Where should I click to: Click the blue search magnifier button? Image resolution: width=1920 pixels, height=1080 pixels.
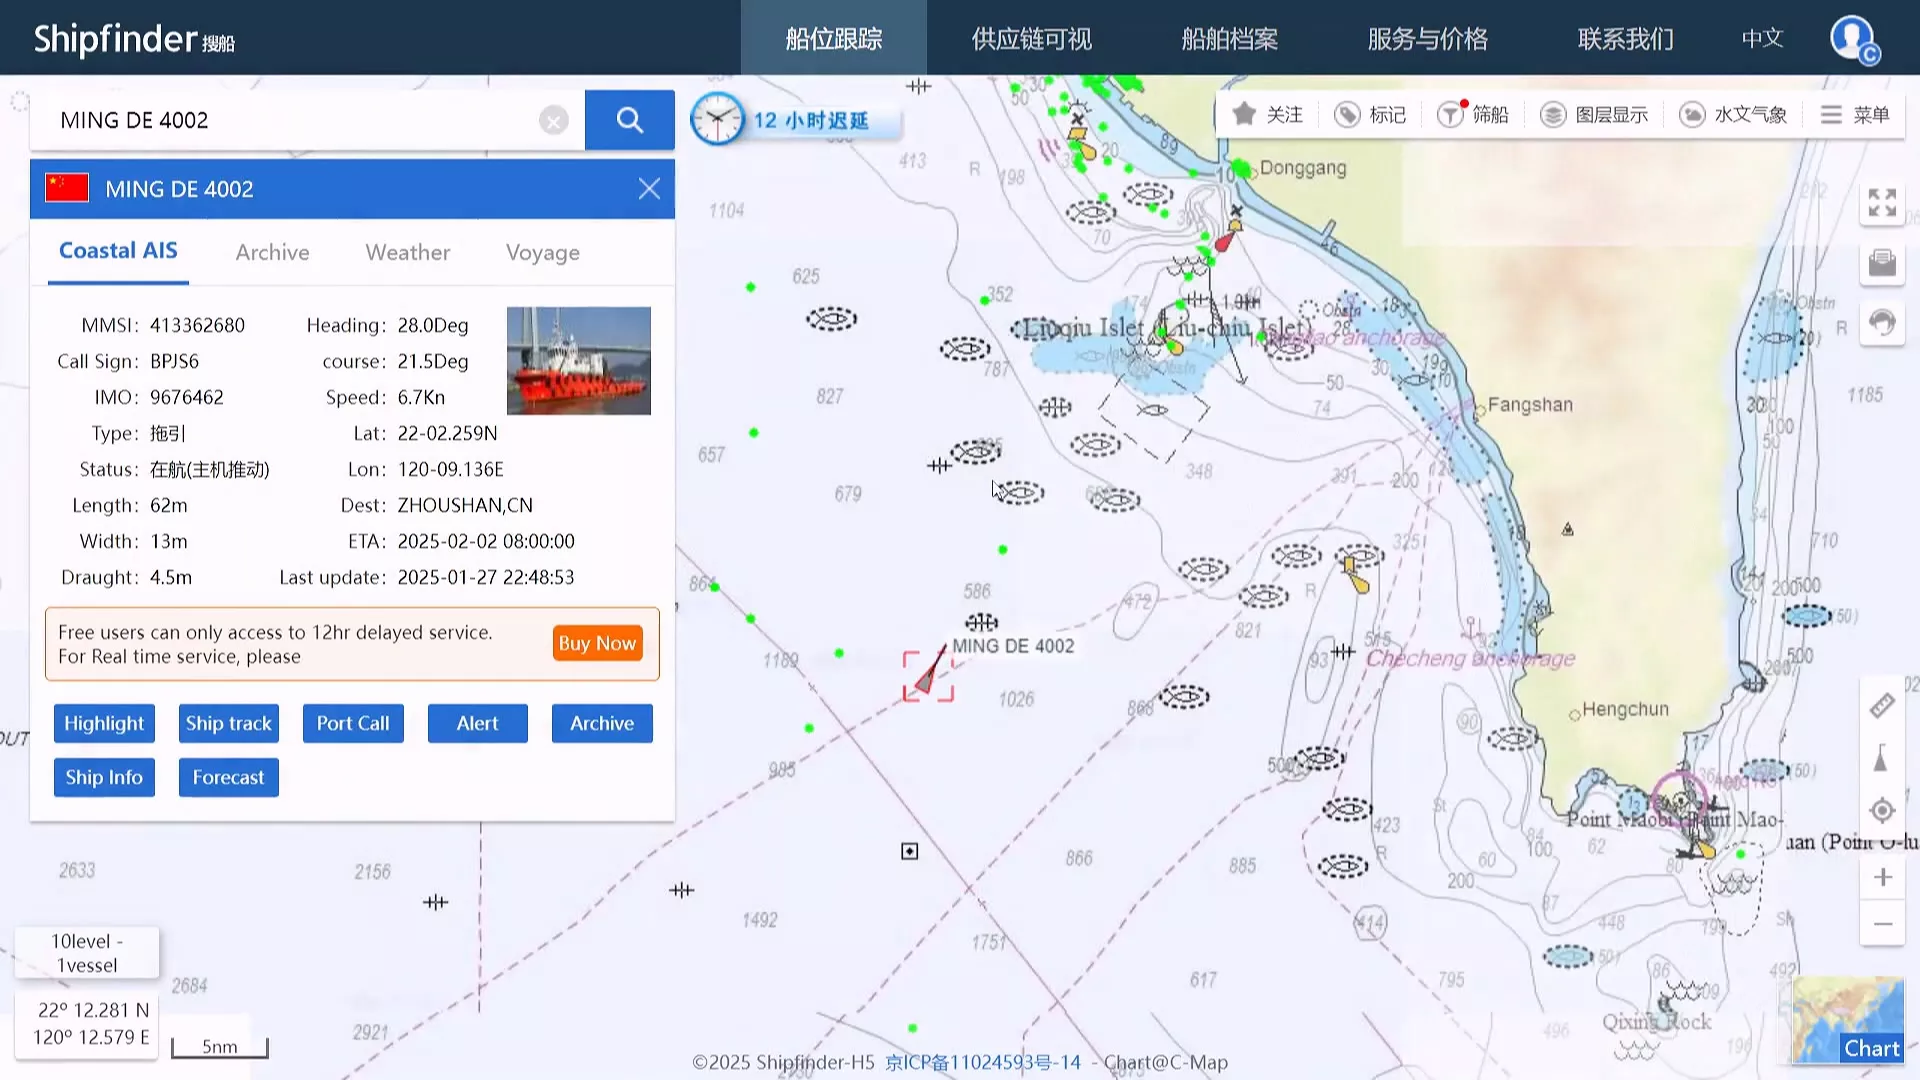(629, 120)
